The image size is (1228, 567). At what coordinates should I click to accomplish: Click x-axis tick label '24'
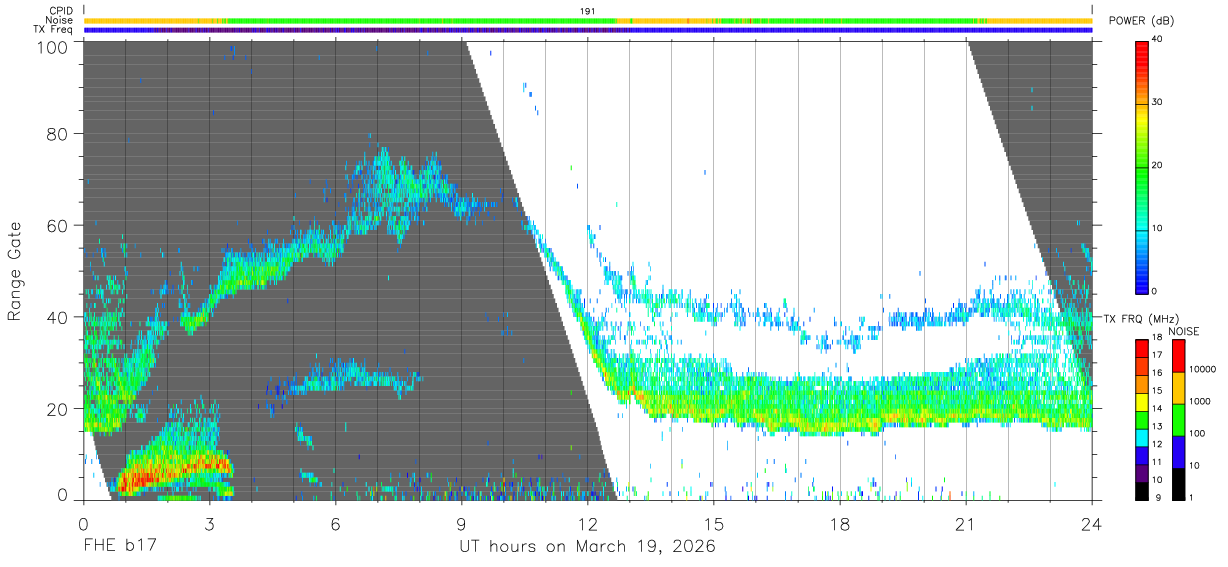pyautogui.click(x=1092, y=524)
